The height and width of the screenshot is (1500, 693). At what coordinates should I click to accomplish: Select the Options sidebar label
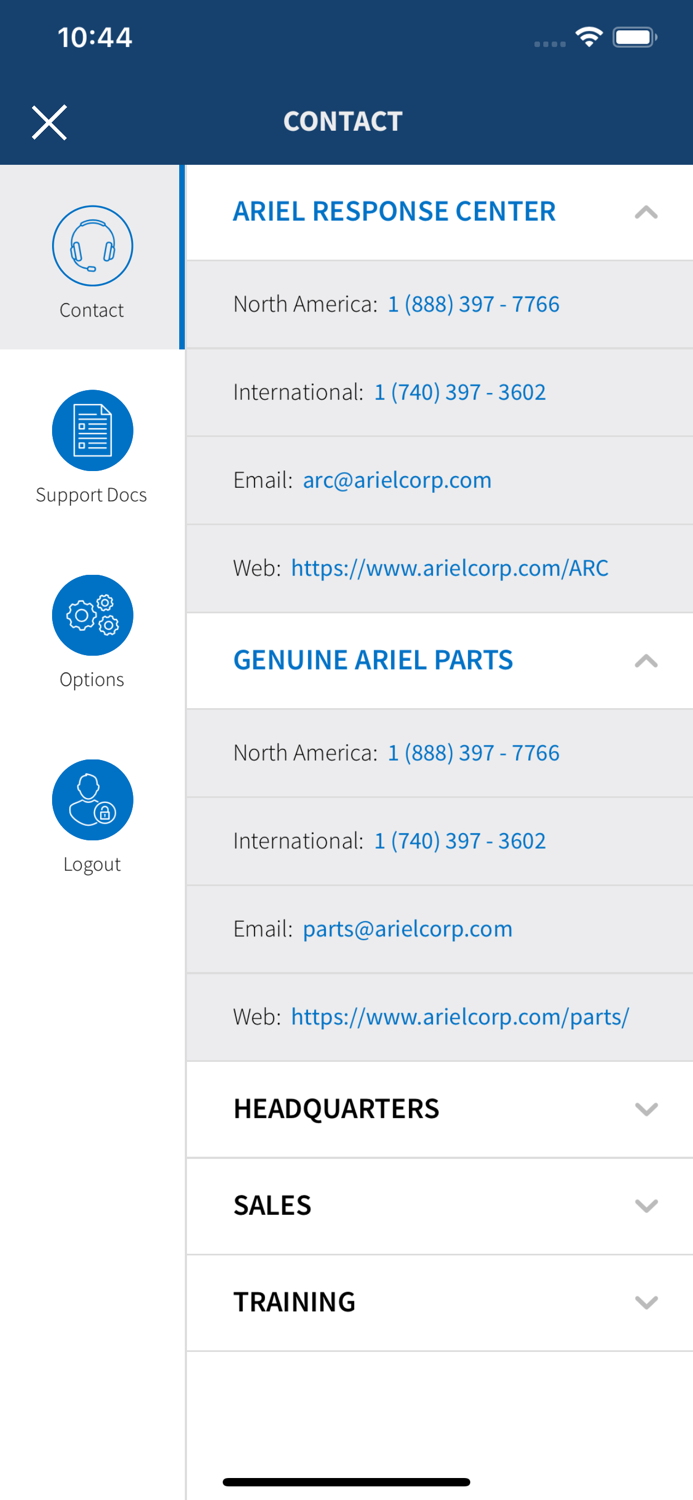[x=91, y=679]
